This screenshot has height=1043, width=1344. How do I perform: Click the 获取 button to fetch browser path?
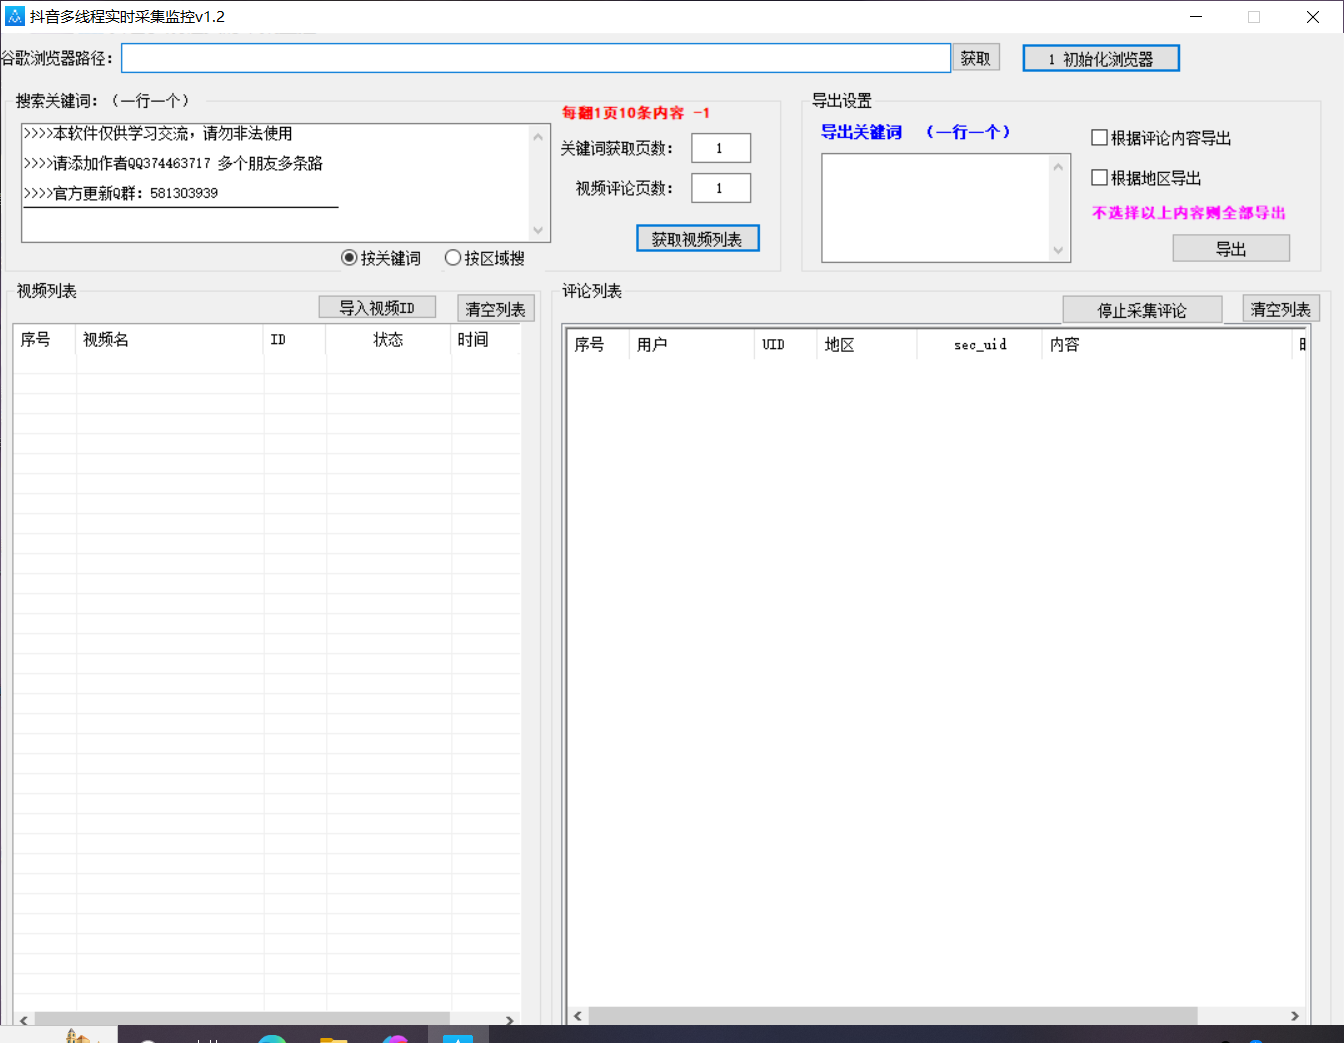(975, 58)
